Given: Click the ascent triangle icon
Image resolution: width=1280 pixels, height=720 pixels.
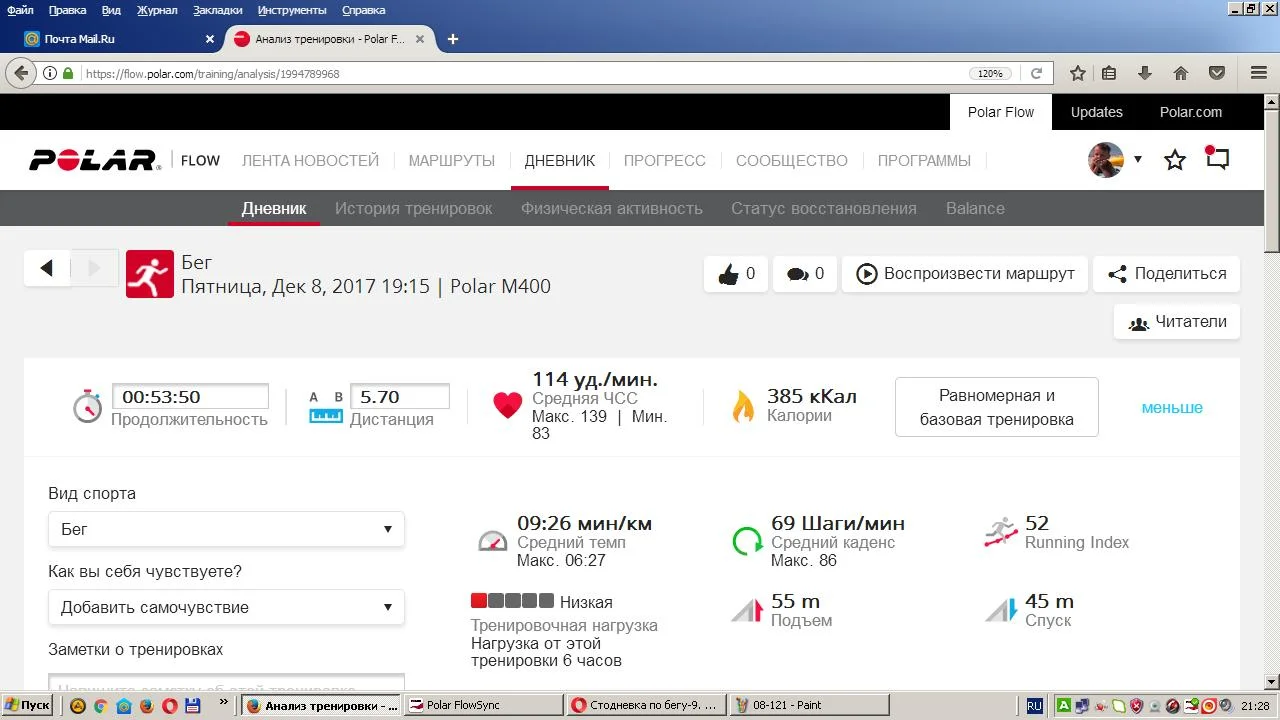Looking at the screenshot, I should coord(746,609).
